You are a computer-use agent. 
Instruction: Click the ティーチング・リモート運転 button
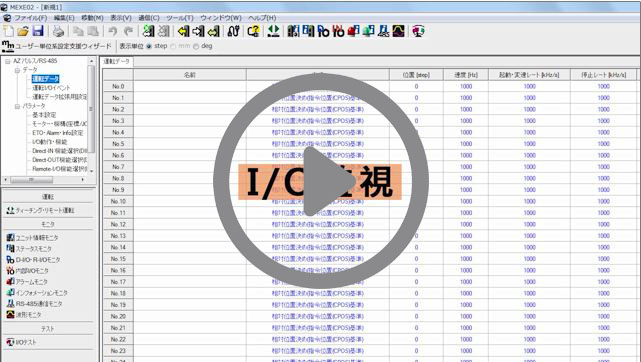point(40,210)
